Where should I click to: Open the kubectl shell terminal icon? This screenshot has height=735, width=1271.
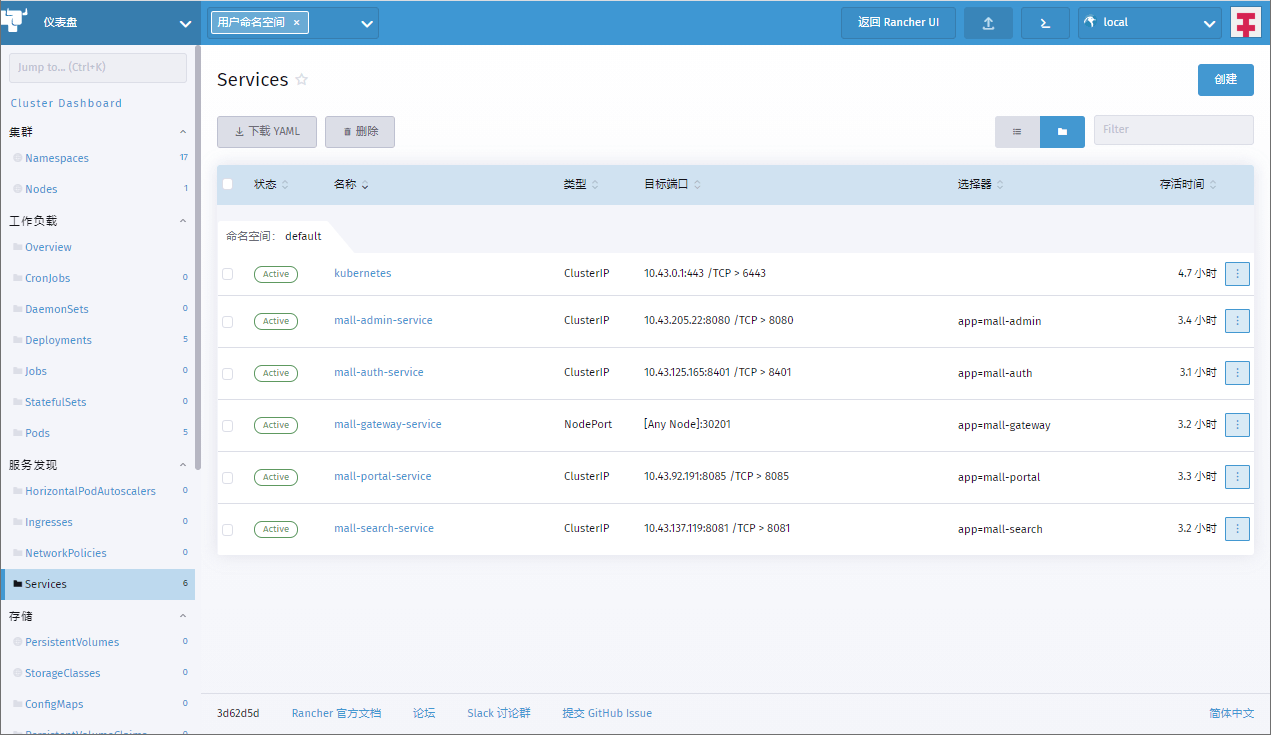pyautogui.click(x=1045, y=23)
